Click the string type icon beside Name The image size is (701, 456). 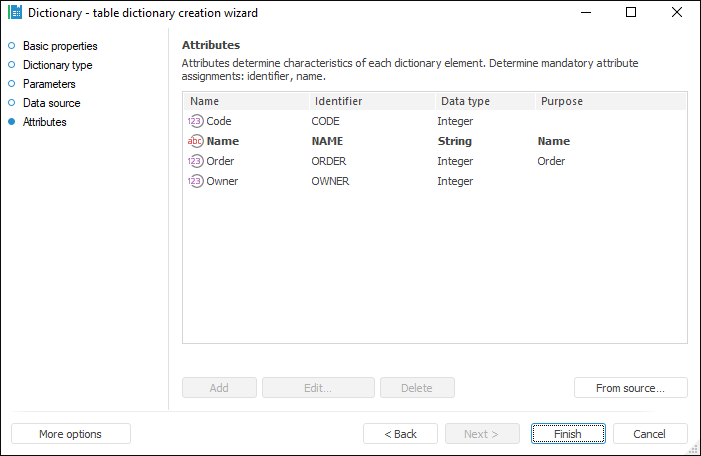[195, 141]
